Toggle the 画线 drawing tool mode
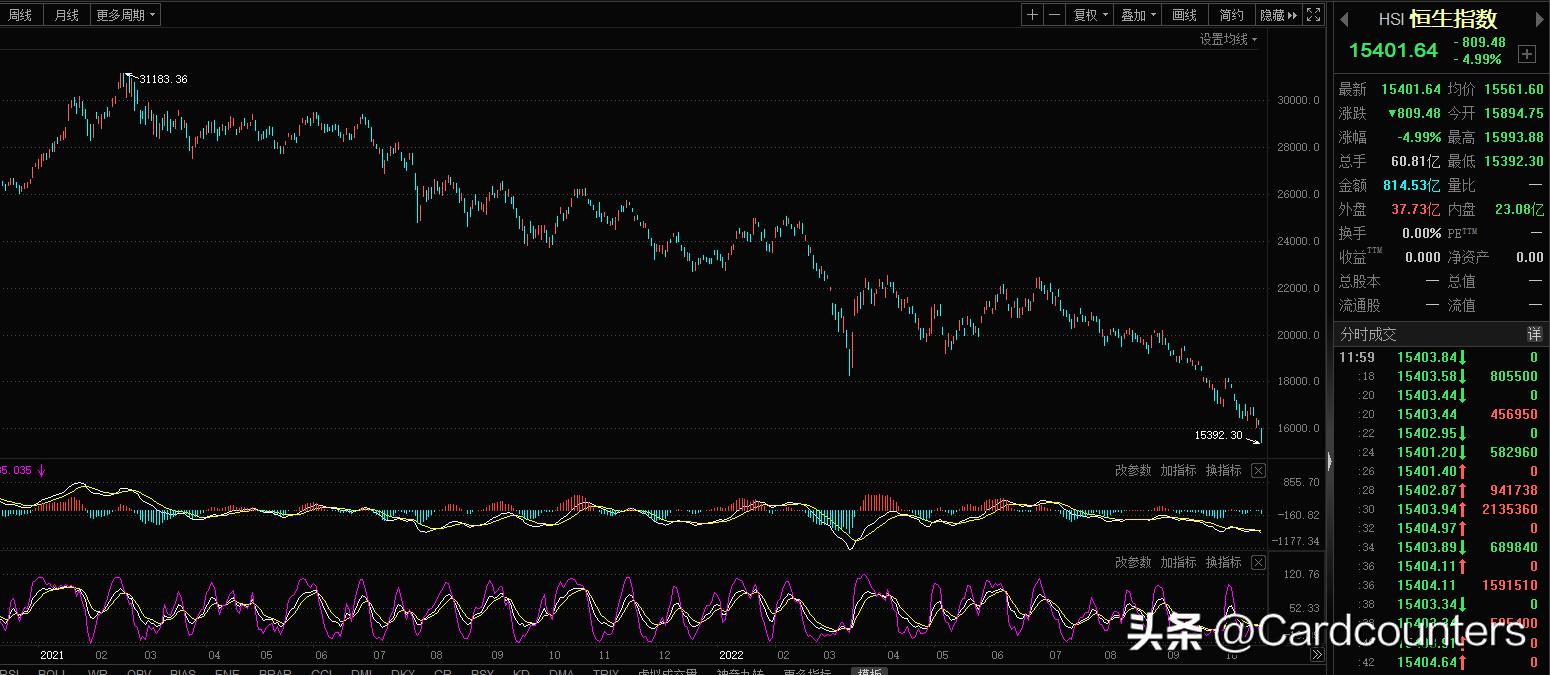The width and height of the screenshot is (1550, 675). tap(1184, 15)
